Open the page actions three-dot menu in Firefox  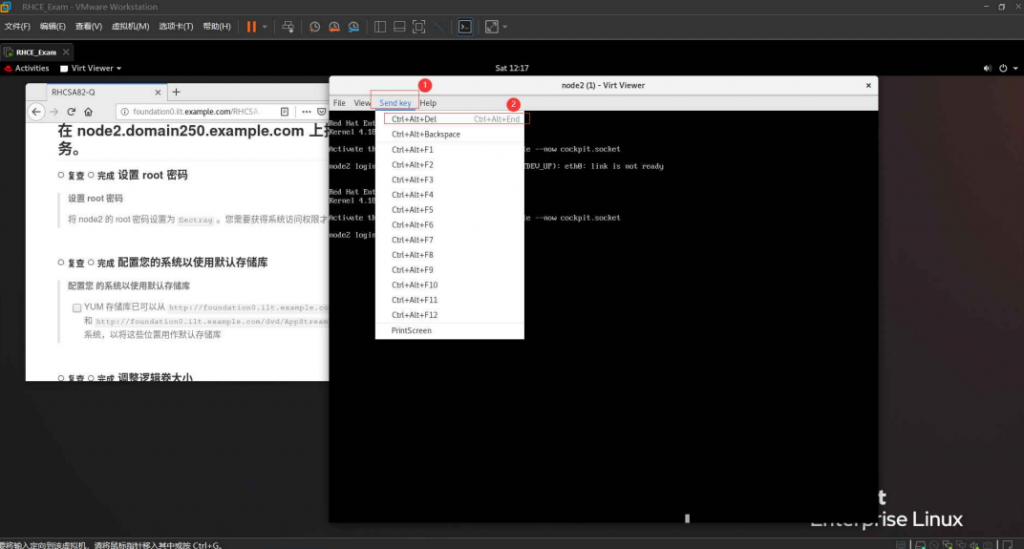[x=306, y=112]
